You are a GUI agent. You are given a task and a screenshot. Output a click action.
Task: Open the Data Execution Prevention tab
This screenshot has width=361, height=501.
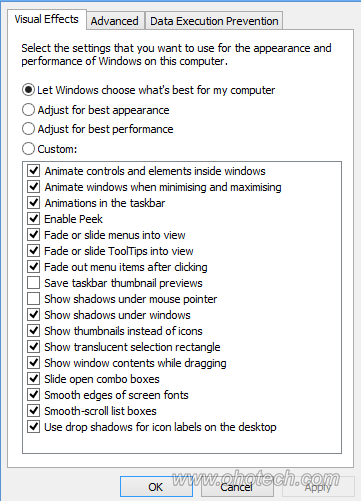point(214,21)
